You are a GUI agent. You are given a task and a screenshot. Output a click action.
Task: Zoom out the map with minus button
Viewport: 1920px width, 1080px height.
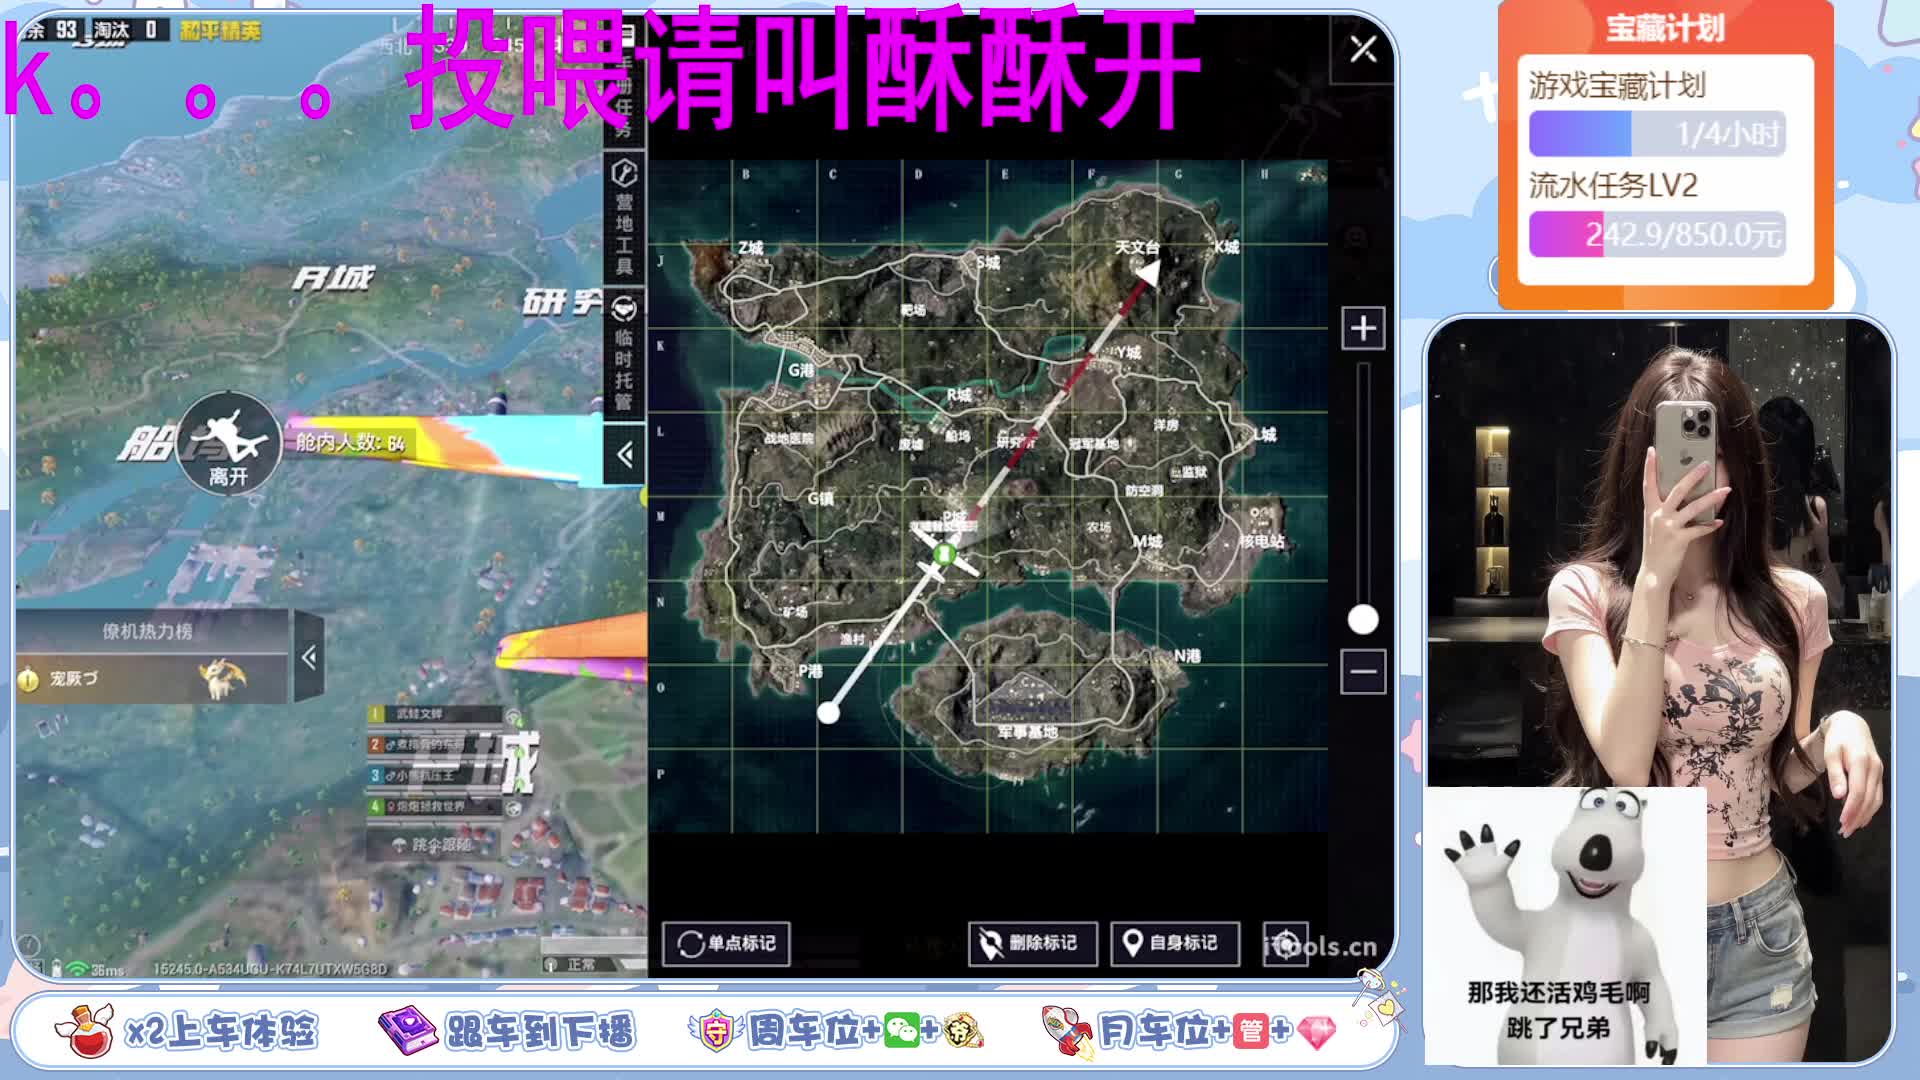coord(1363,671)
